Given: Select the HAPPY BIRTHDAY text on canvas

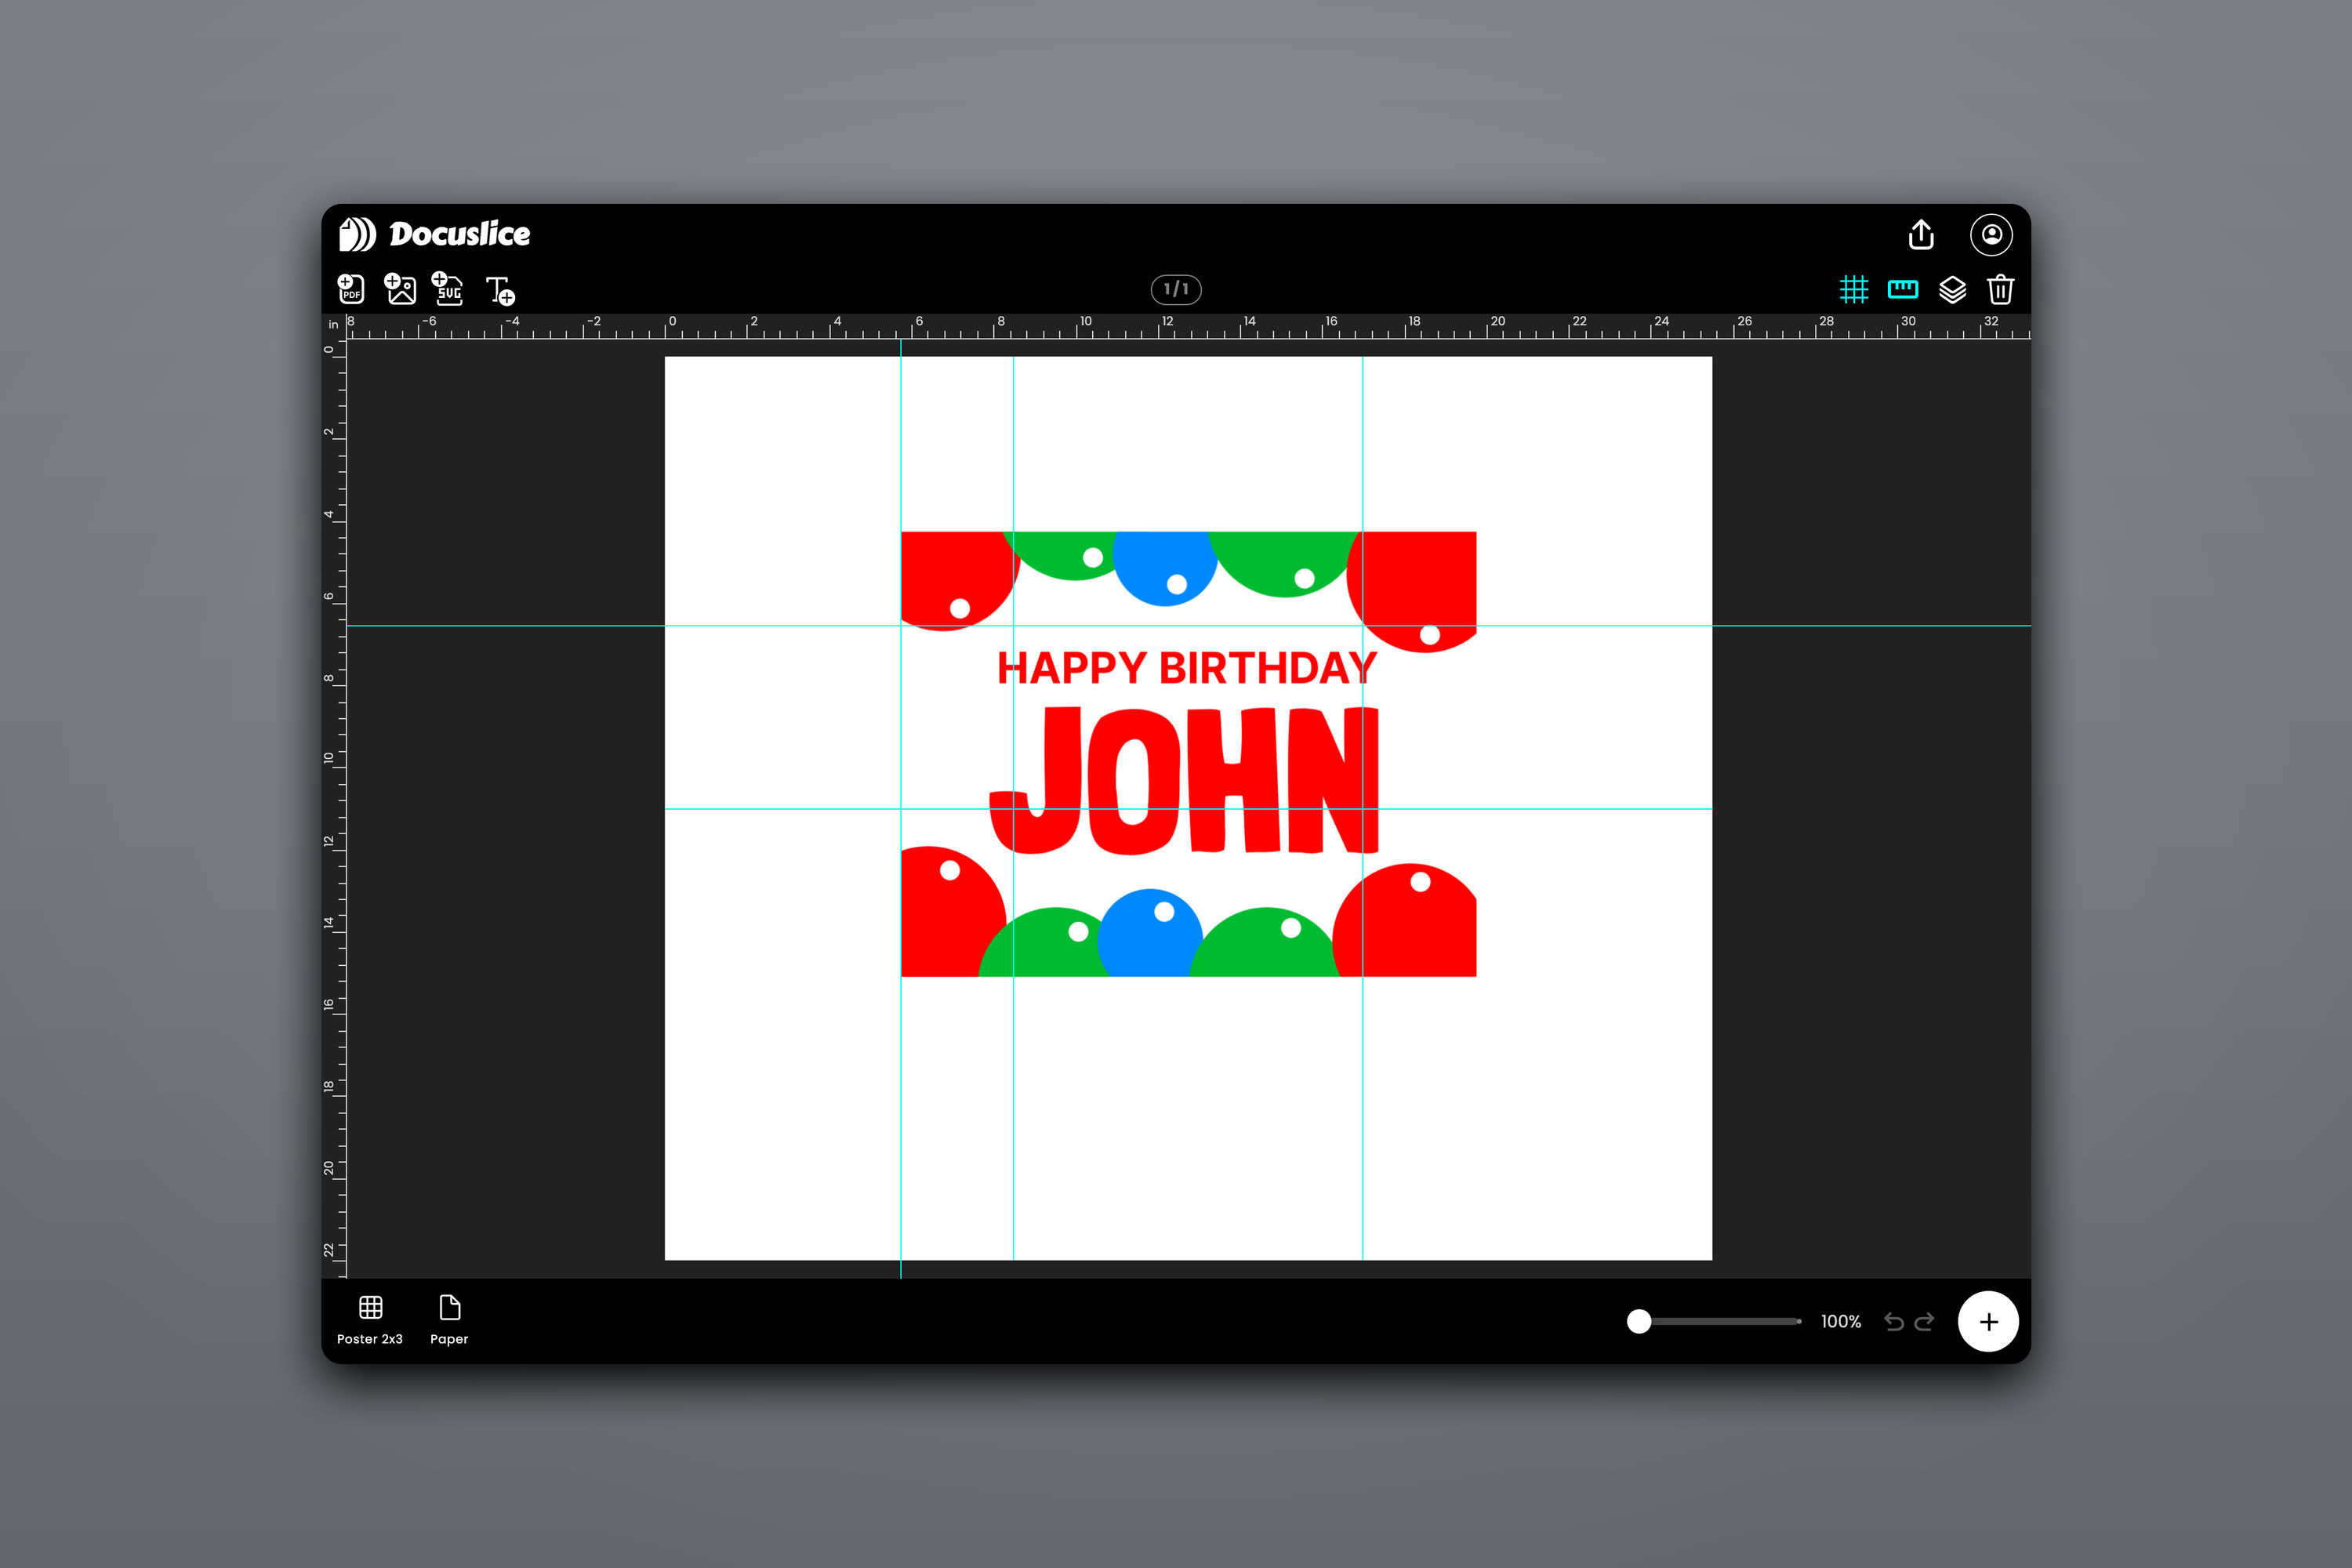Looking at the screenshot, I should click(1187, 668).
